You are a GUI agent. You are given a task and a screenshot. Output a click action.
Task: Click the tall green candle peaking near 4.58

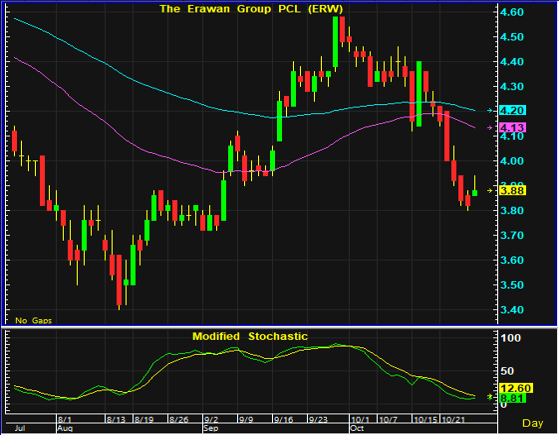(x=335, y=42)
